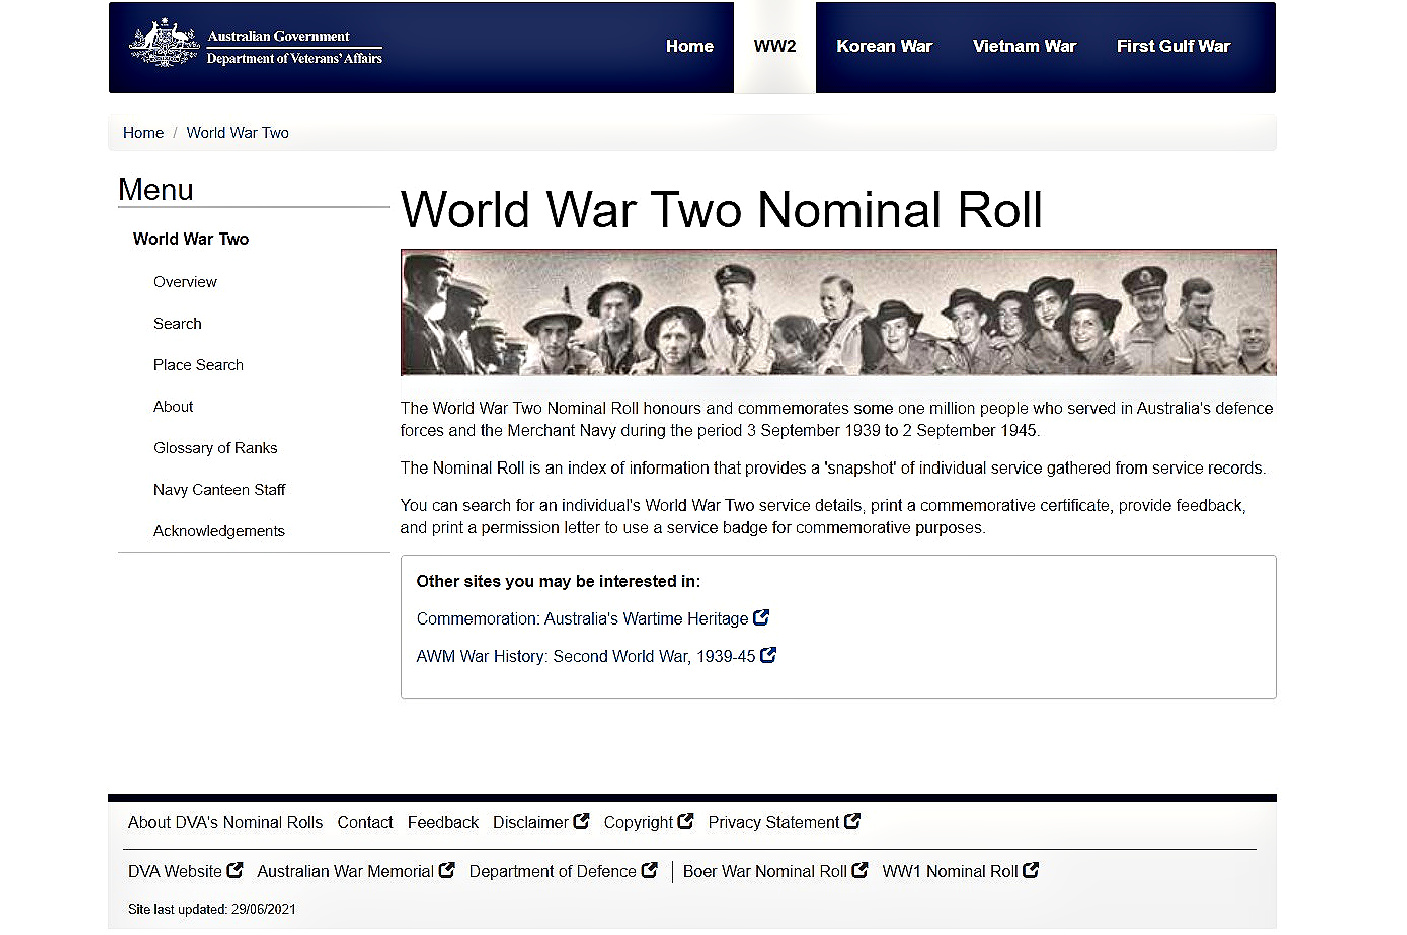Select Navy Canteen Staff in the sidebar menu
Viewport: 1407px width, 935px height.
click(219, 489)
